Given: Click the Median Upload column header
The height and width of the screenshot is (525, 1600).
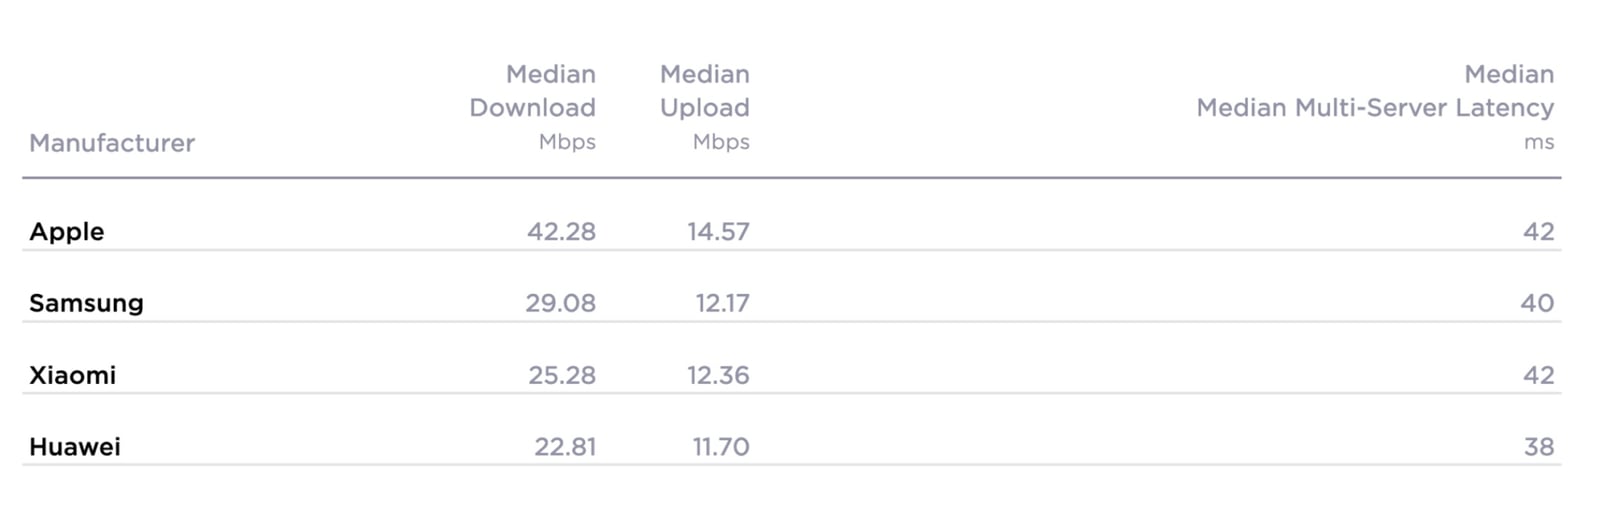Looking at the screenshot, I should tap(704, 91).
